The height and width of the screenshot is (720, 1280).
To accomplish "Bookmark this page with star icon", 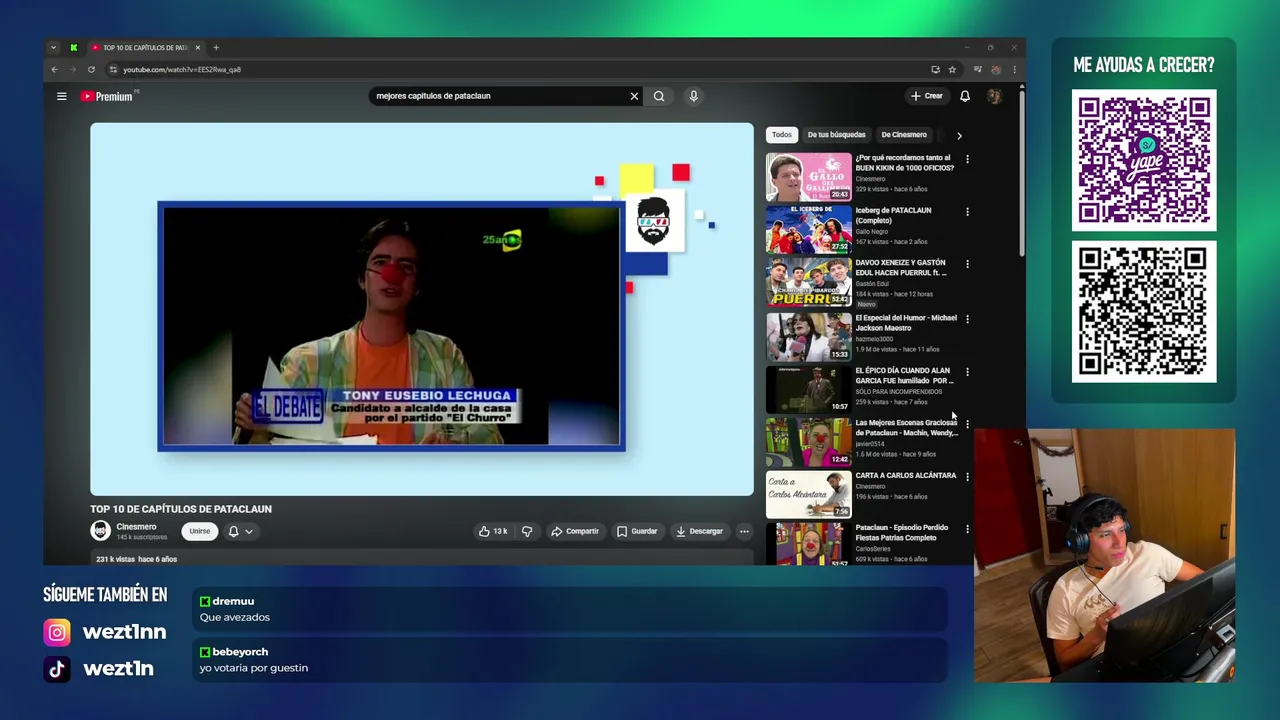I will click(952, 69).
